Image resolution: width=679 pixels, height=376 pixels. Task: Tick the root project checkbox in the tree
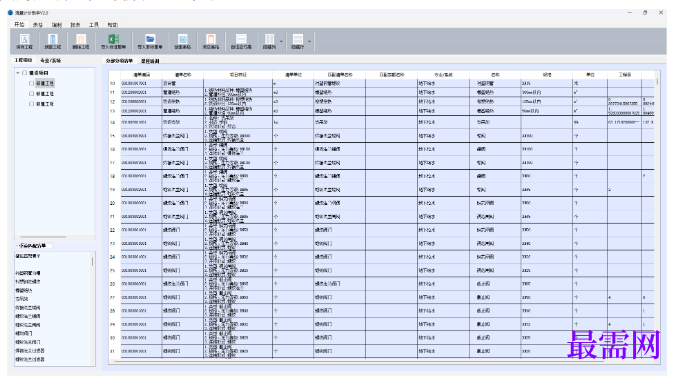pos(25,73)
